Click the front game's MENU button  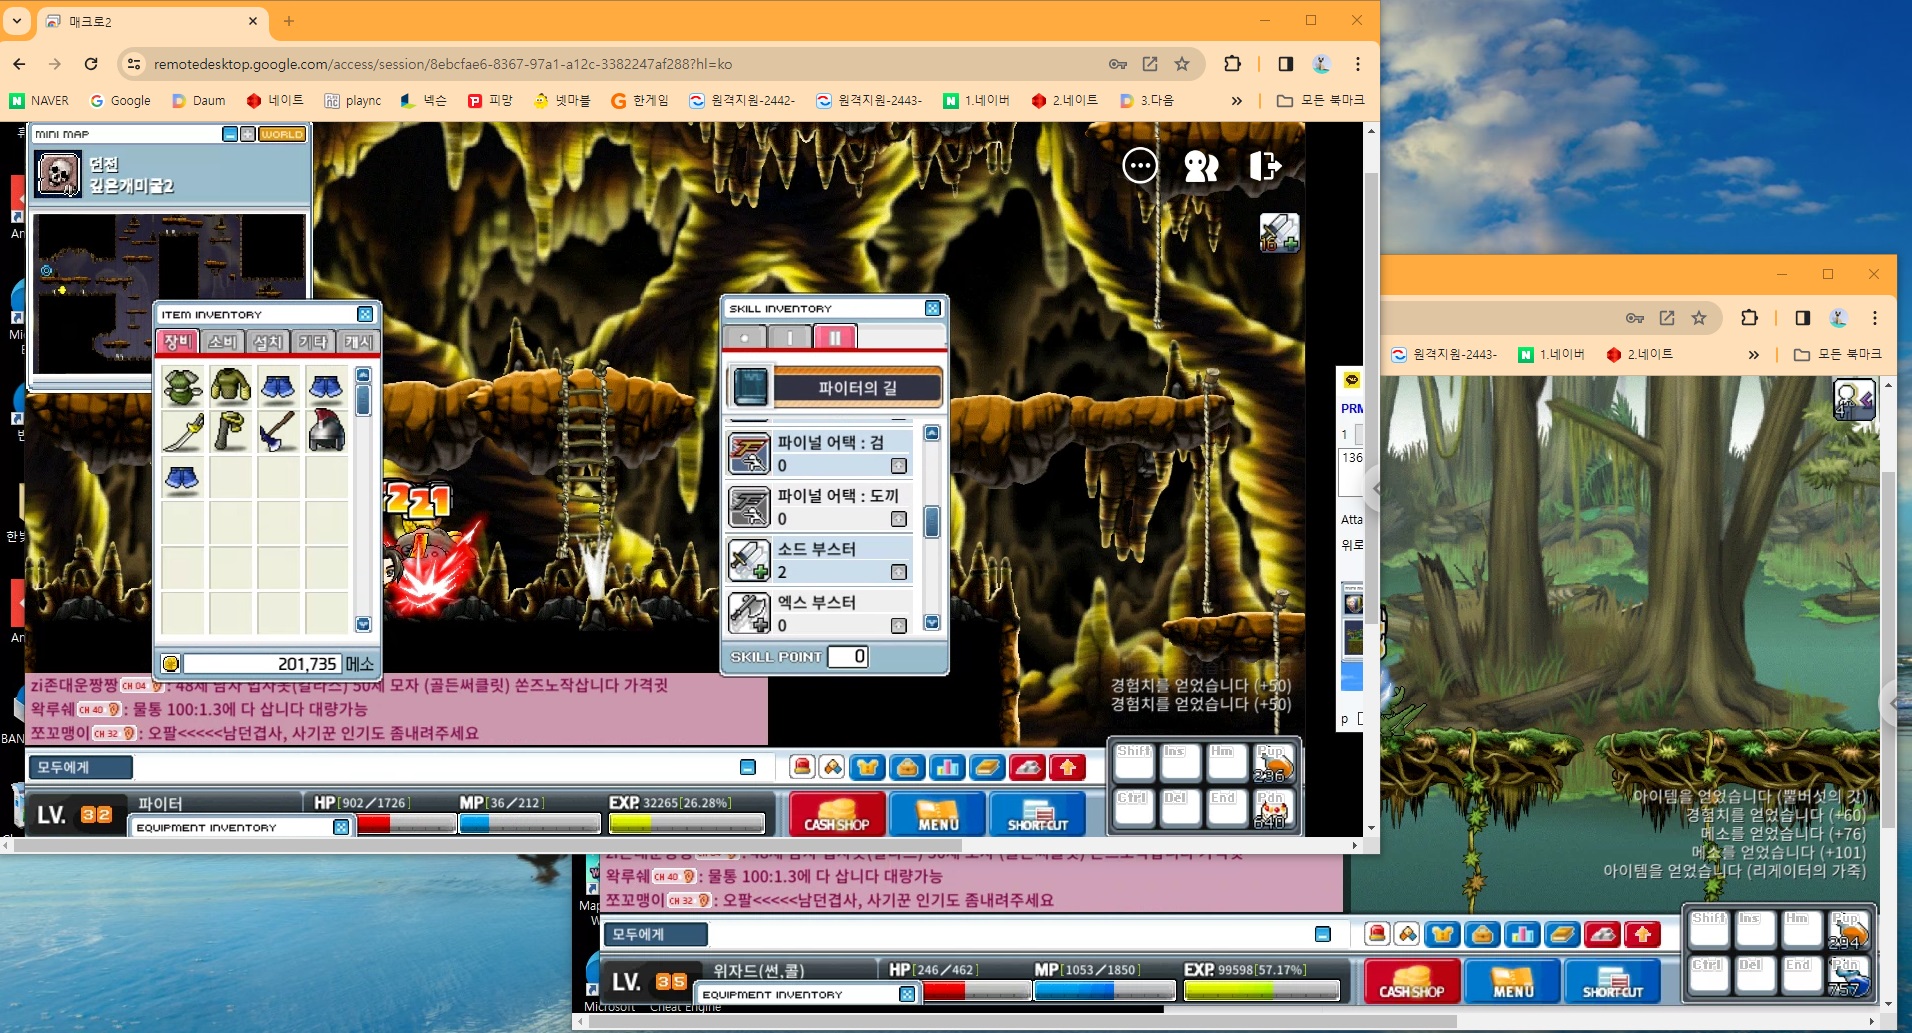pos(937,814)
